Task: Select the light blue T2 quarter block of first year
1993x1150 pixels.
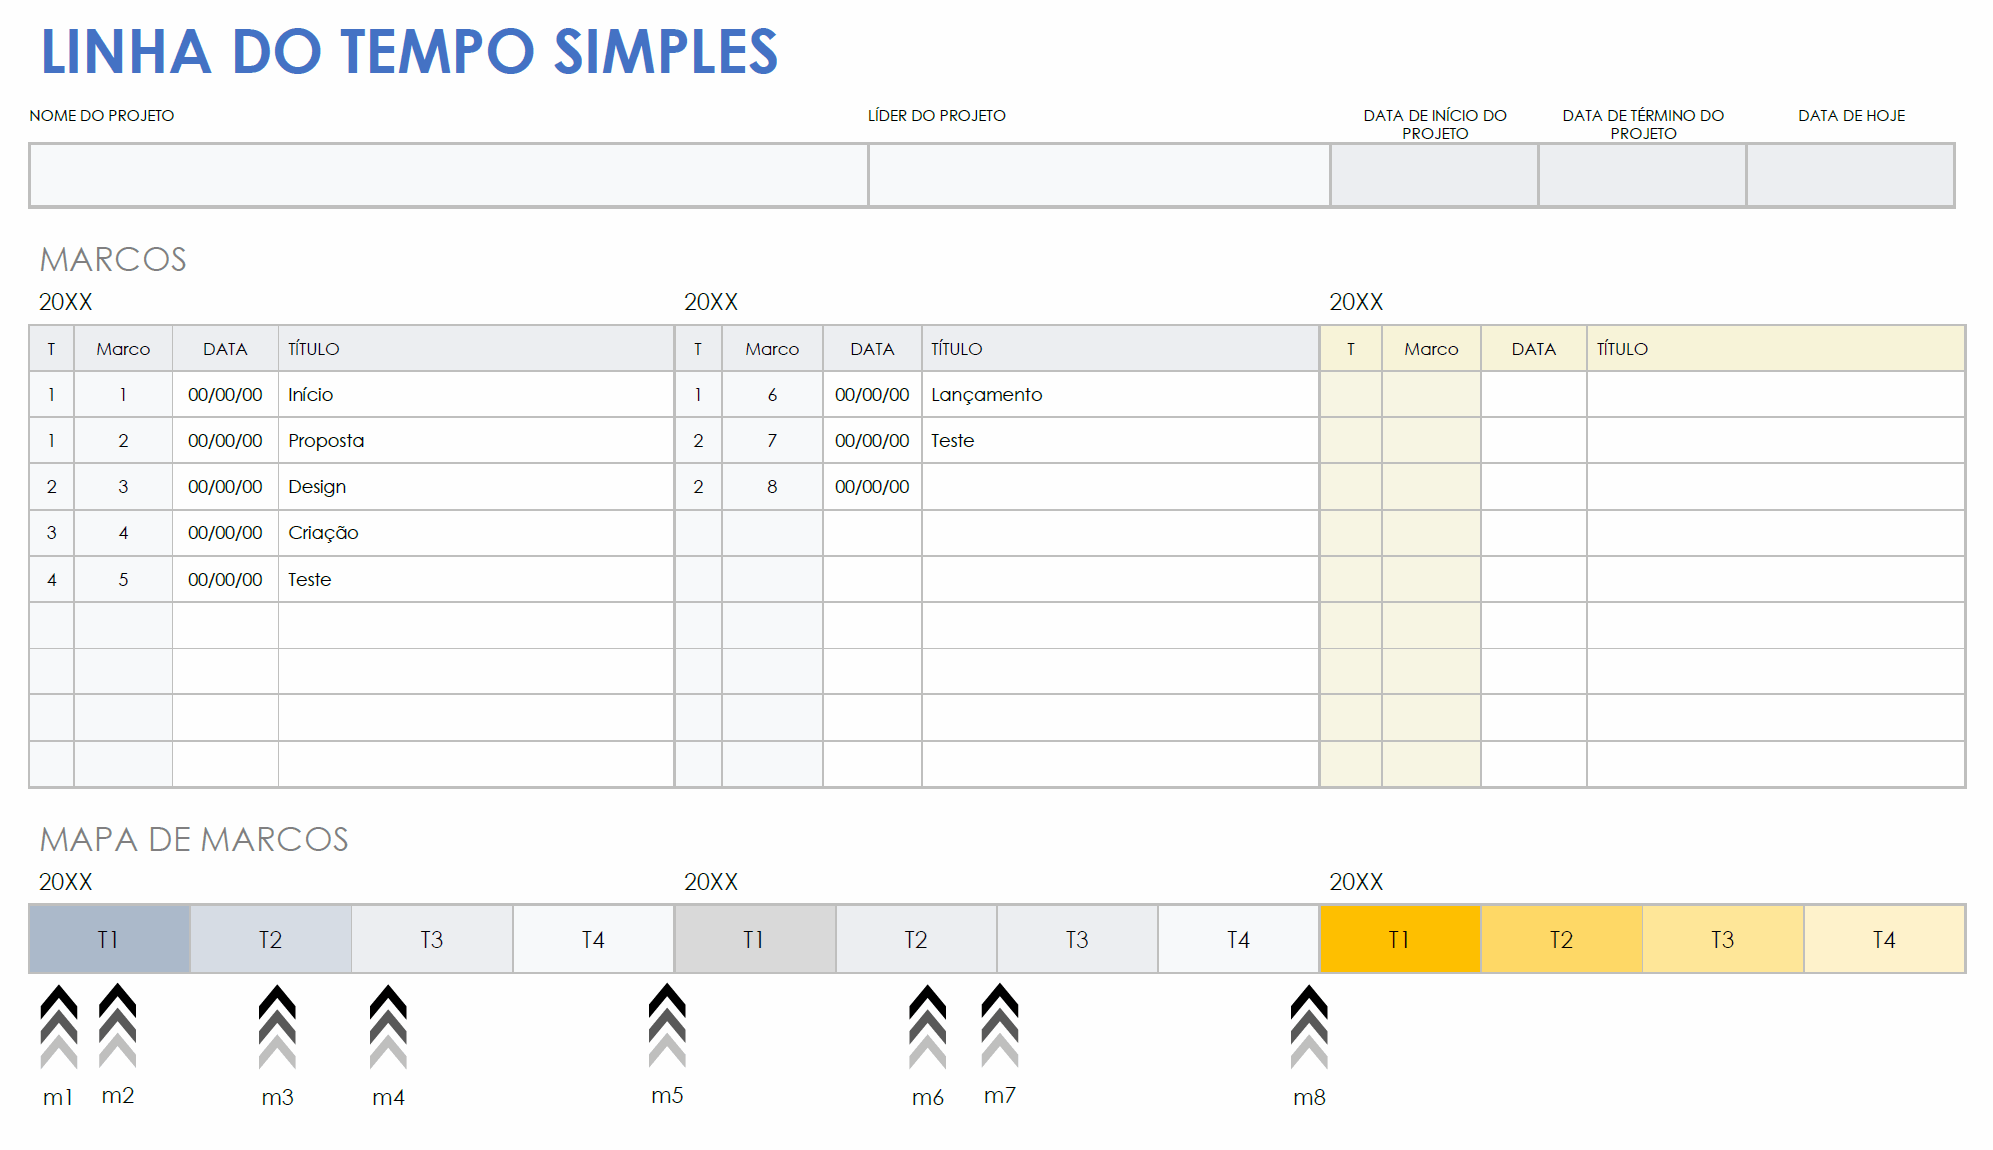Action: click(270, 939)
